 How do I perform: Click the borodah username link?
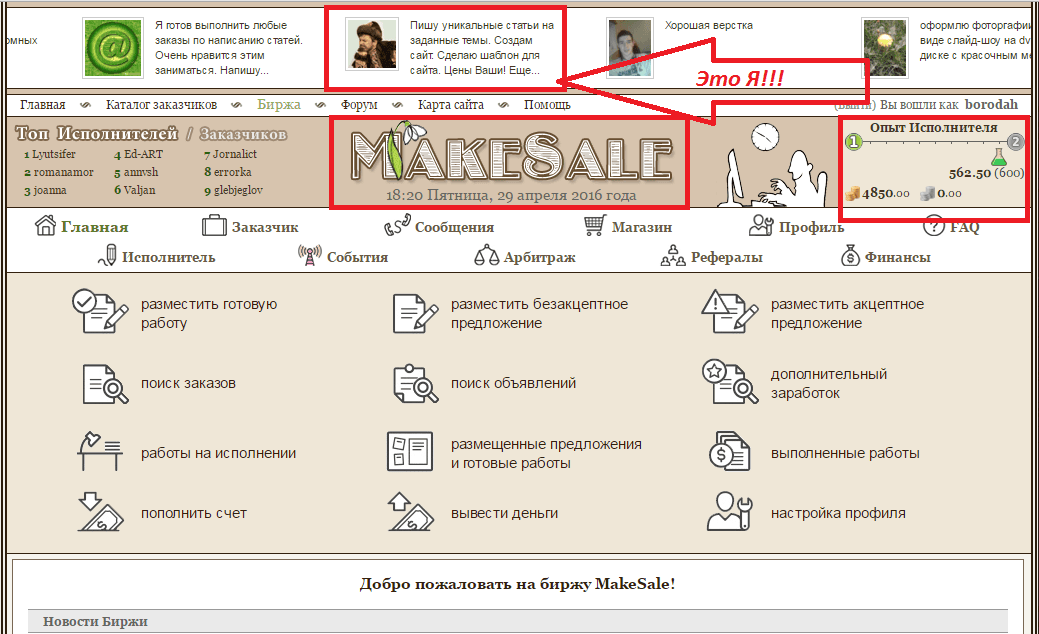[991, 105]
